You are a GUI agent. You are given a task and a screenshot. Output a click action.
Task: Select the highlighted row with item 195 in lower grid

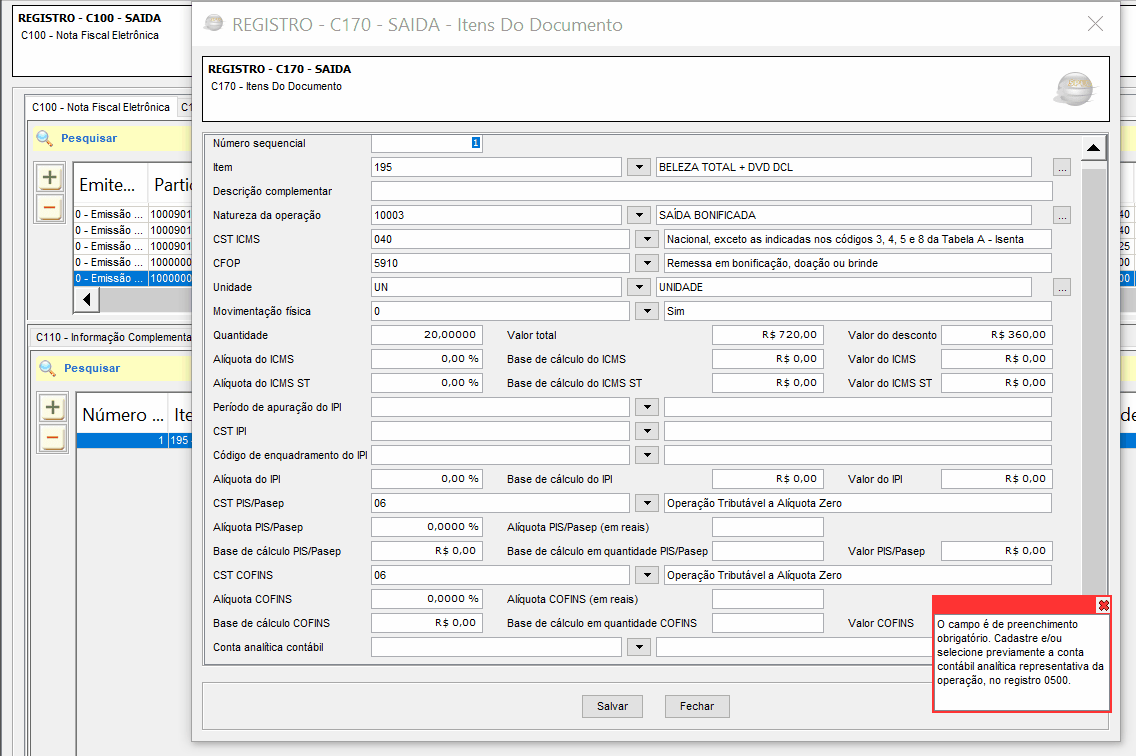(x=134, y=440)
